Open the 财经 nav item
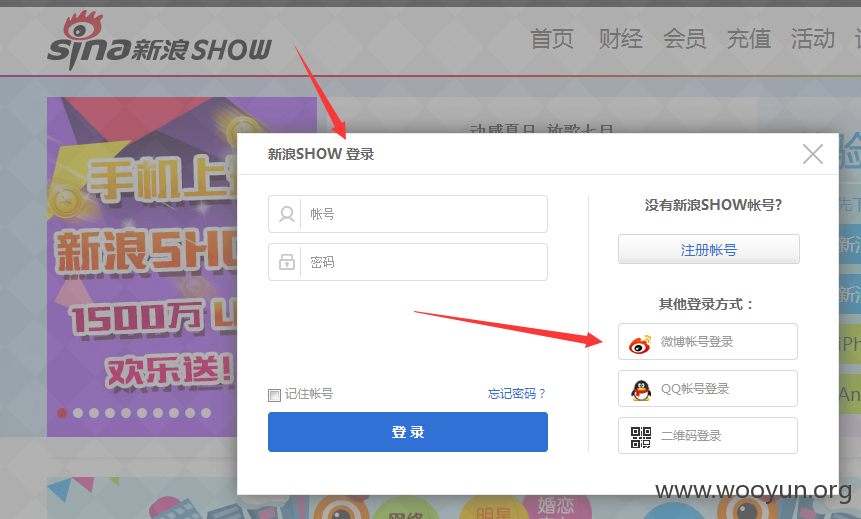The height and width of the screenshot is (519, 861). click(x=620, y=40)
